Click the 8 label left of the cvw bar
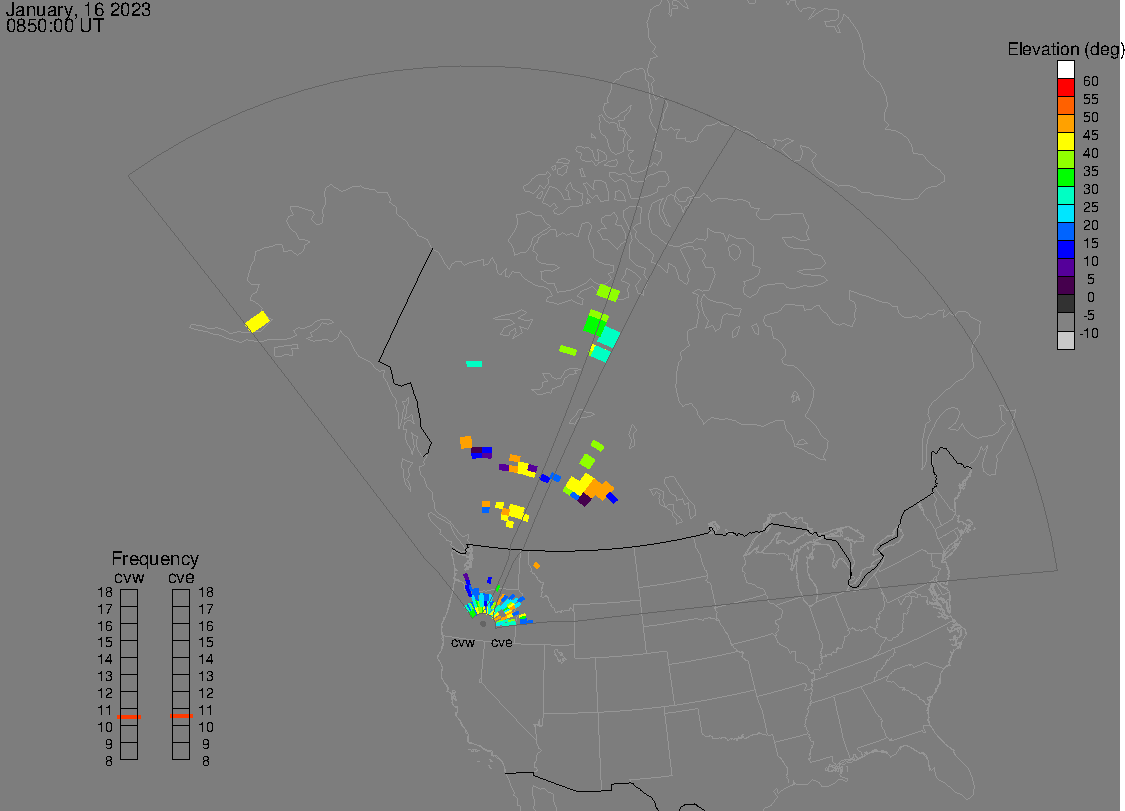The height and width of the screenshot is (811, 1125). point(108,761)
